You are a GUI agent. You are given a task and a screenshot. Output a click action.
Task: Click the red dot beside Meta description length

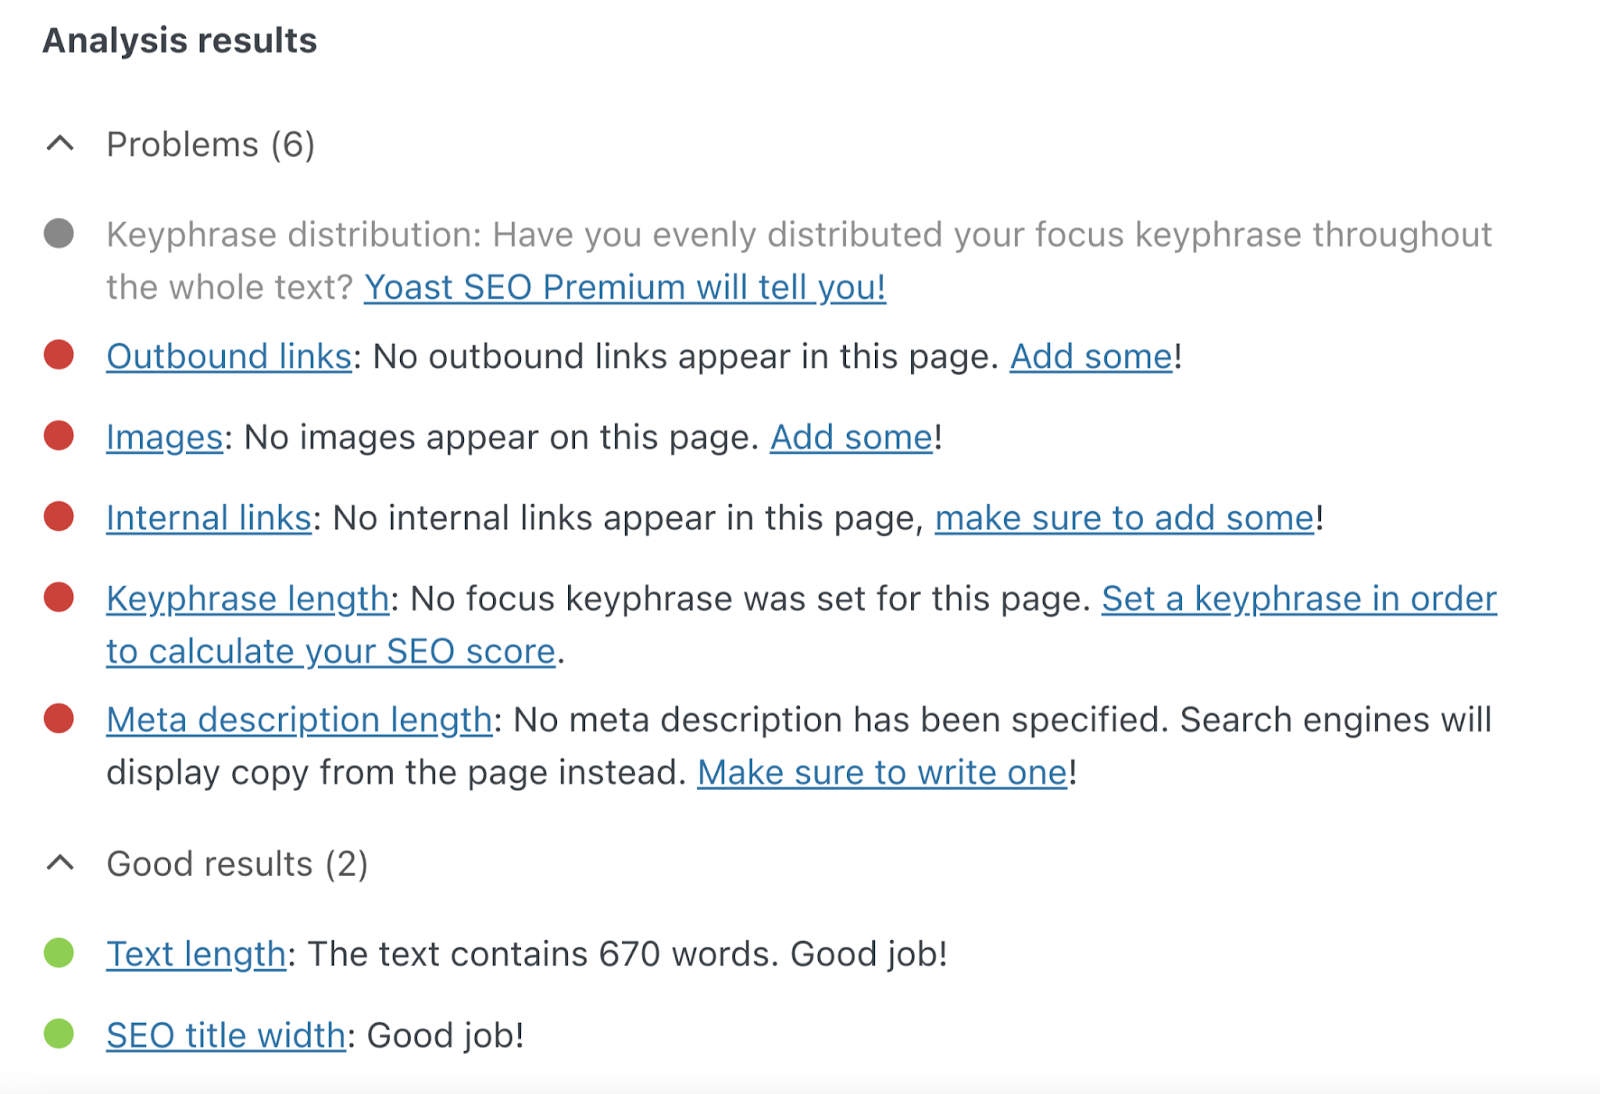pos(59,719)
